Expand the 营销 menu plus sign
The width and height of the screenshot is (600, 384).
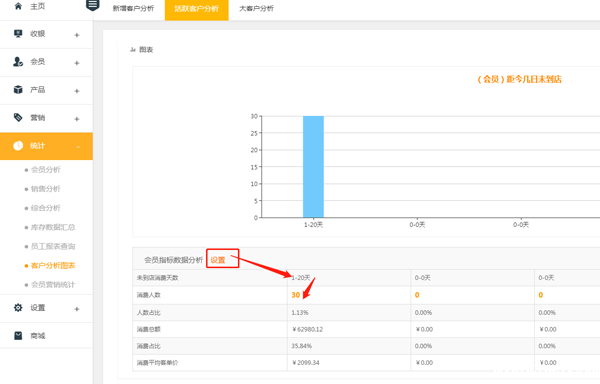(77, 119)
